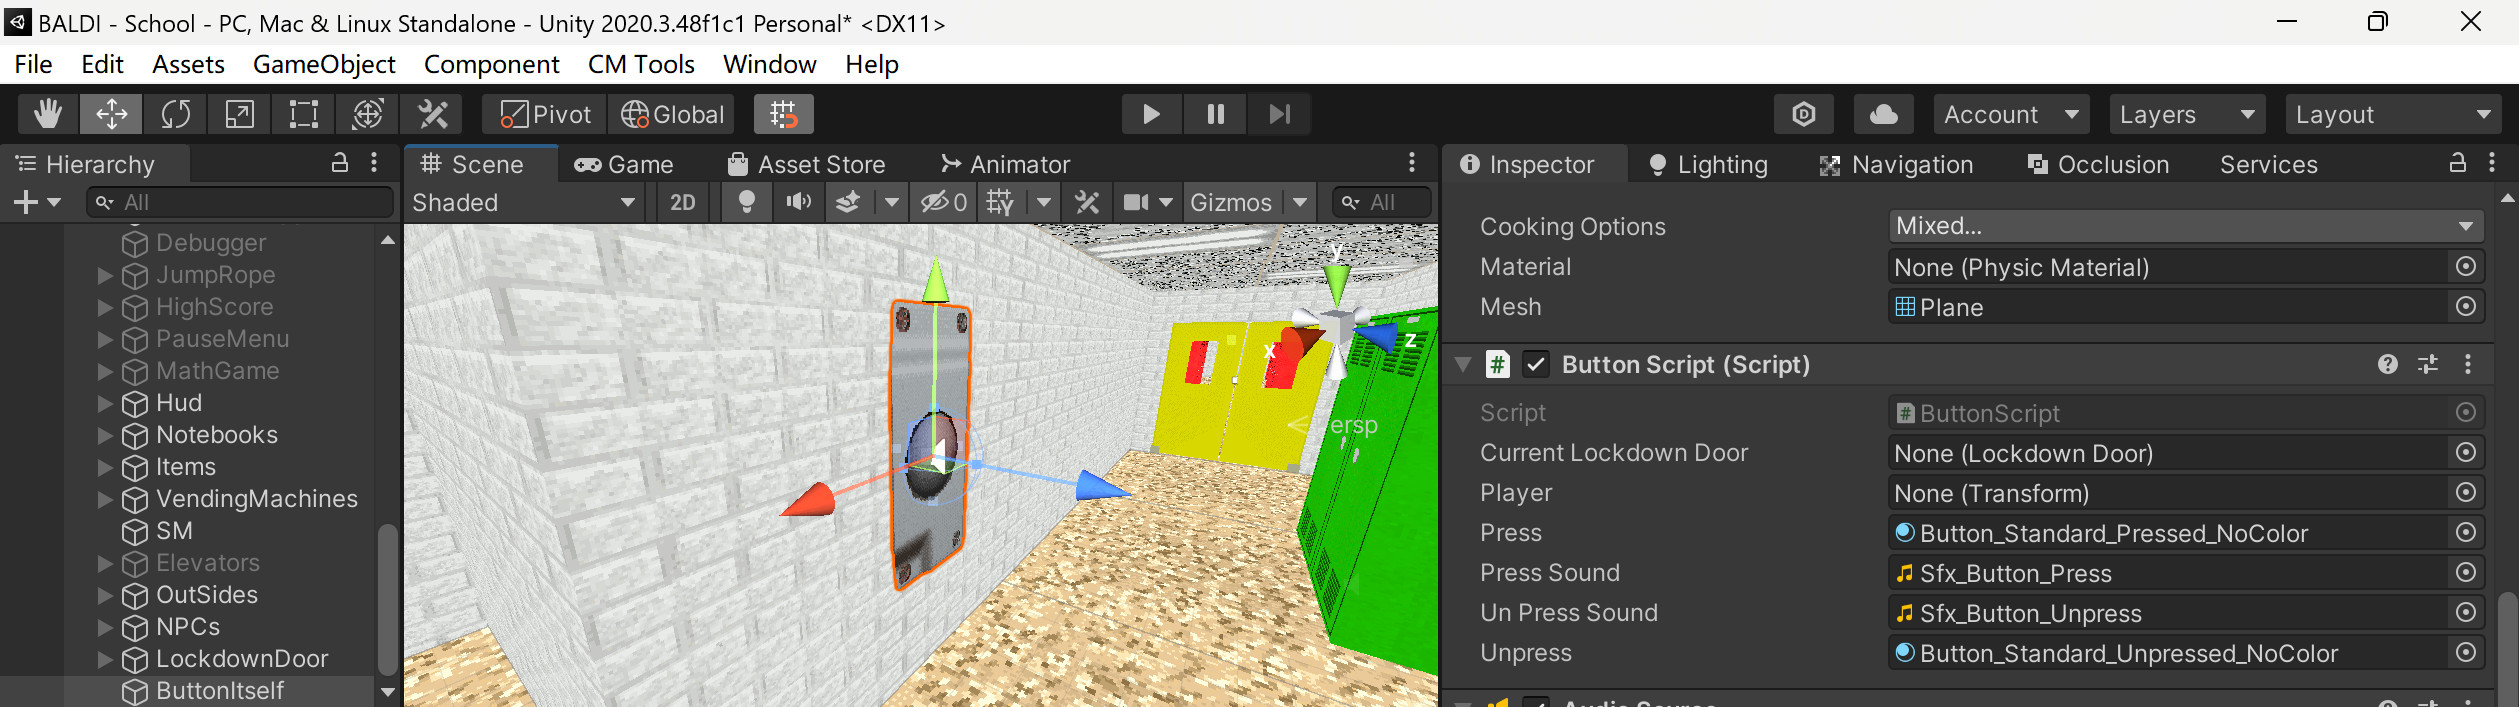2519x707 pixels.
Task: Open the Cooking Options dropdown
Action: [x=2184, y=226]
